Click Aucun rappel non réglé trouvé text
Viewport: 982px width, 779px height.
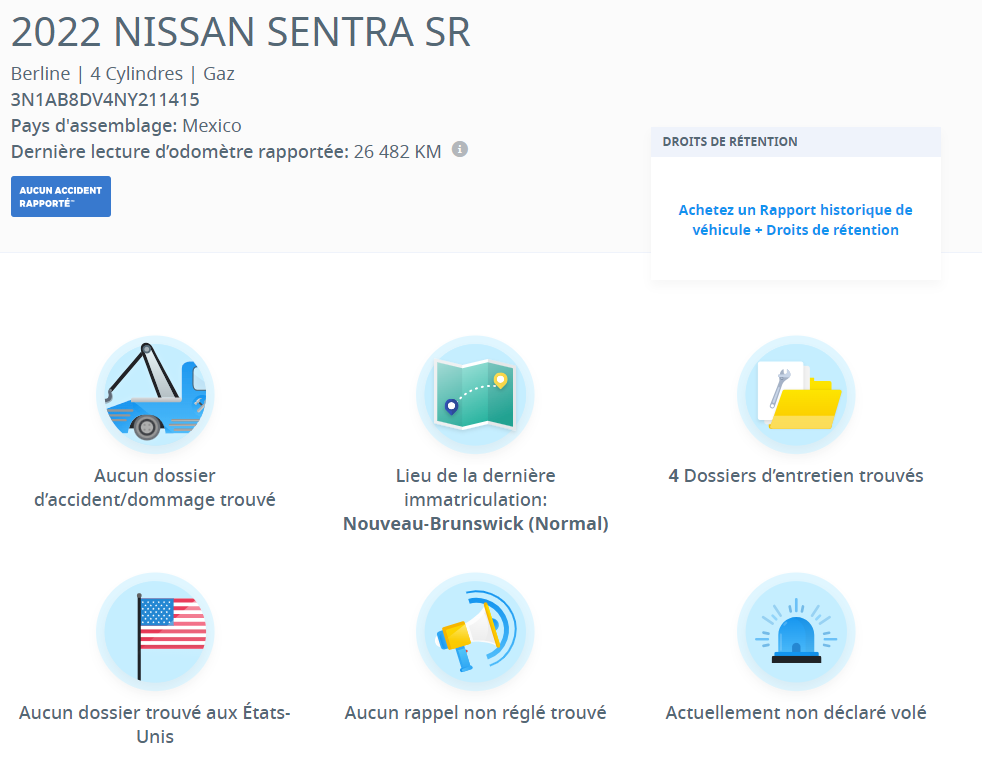[x=475, y=713]
